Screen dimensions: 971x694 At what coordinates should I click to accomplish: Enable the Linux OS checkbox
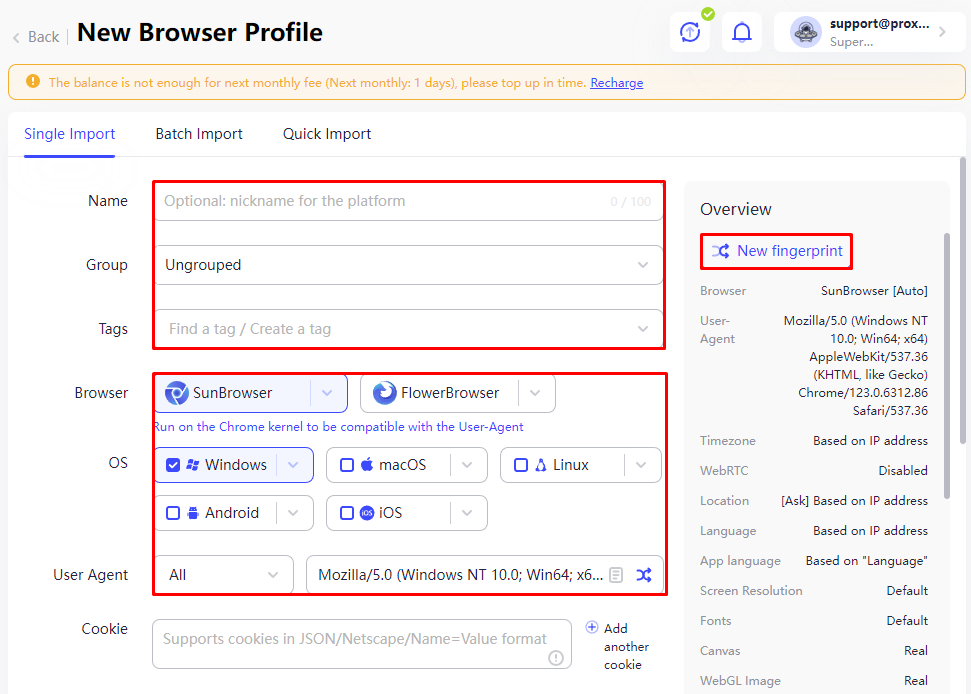click(521, 465)
